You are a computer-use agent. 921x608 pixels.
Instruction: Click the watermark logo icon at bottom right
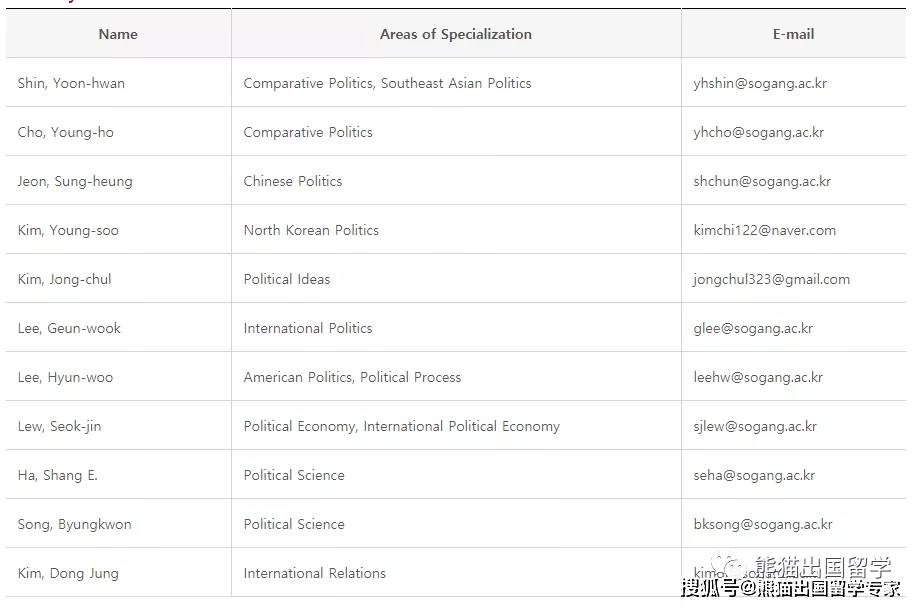click(x=728, y=565)
